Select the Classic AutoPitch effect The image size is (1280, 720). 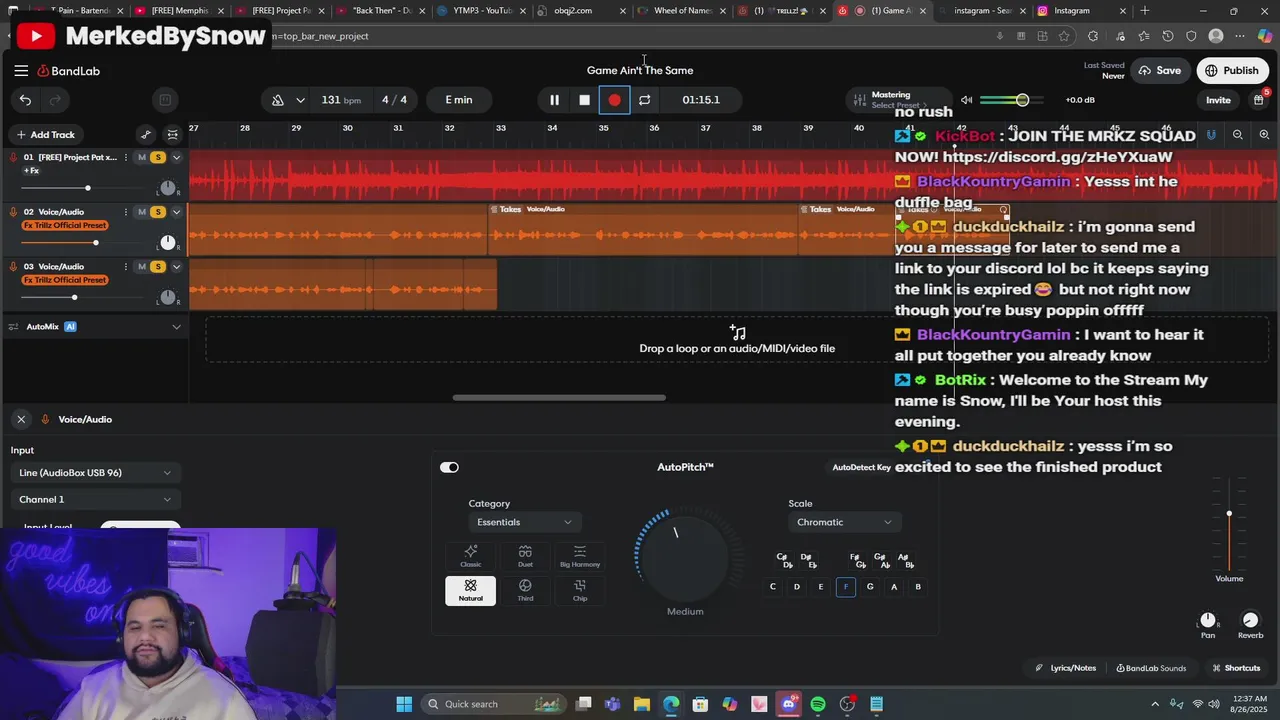click(470, 556)
